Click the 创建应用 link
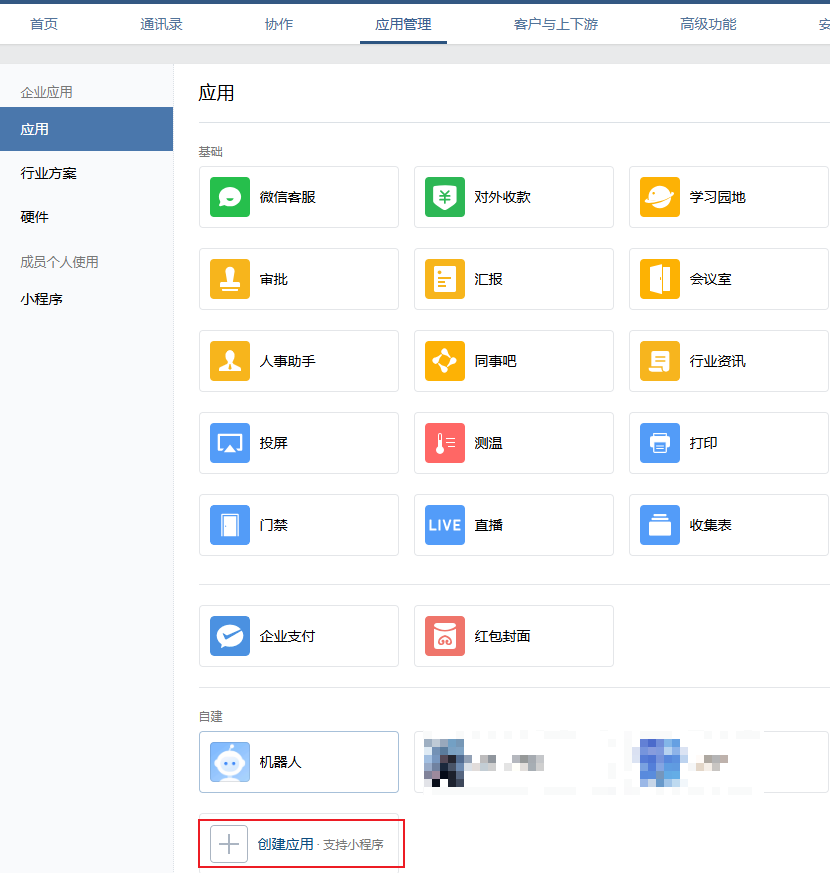This screenshot has height=873, width=830. click(285, 844)
